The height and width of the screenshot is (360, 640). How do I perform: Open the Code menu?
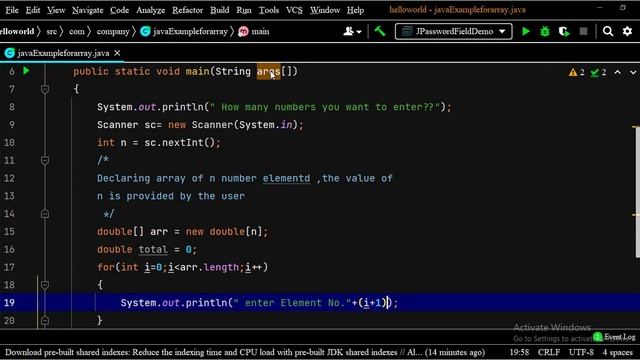119,10
